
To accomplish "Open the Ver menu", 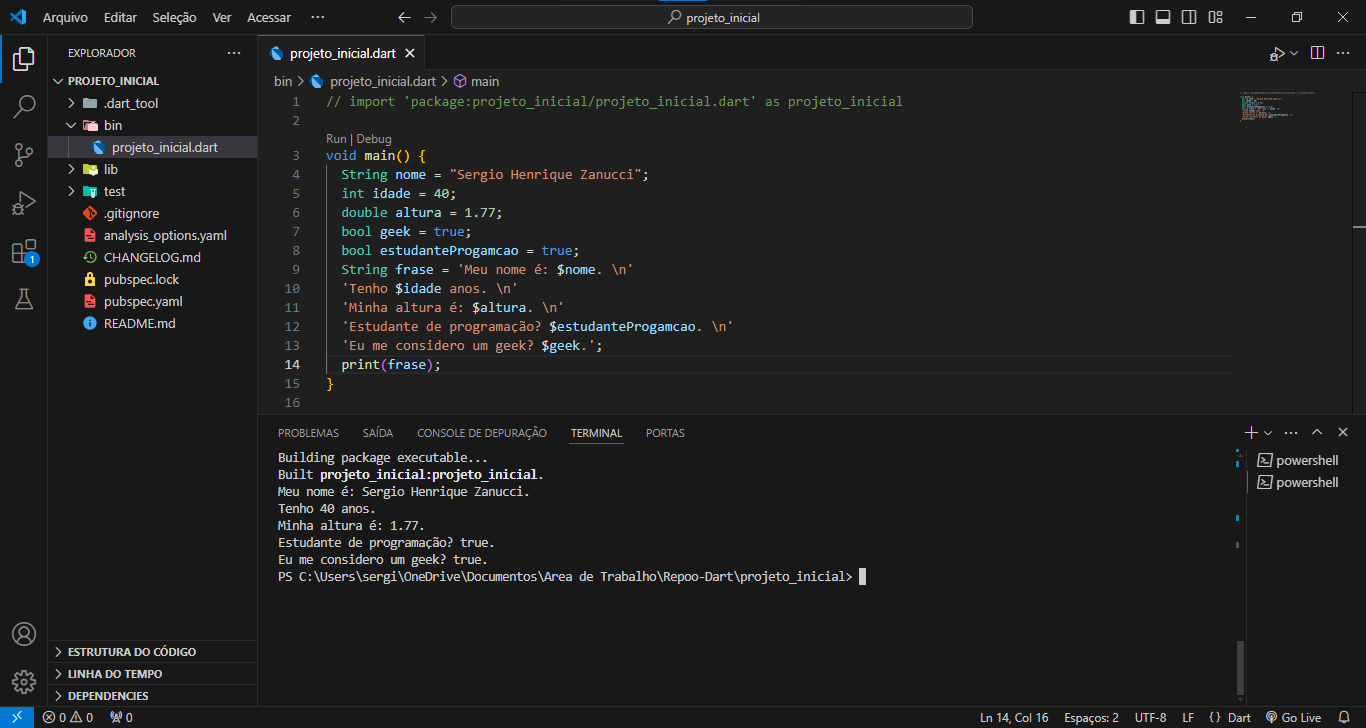I will (x=222, y=17).
